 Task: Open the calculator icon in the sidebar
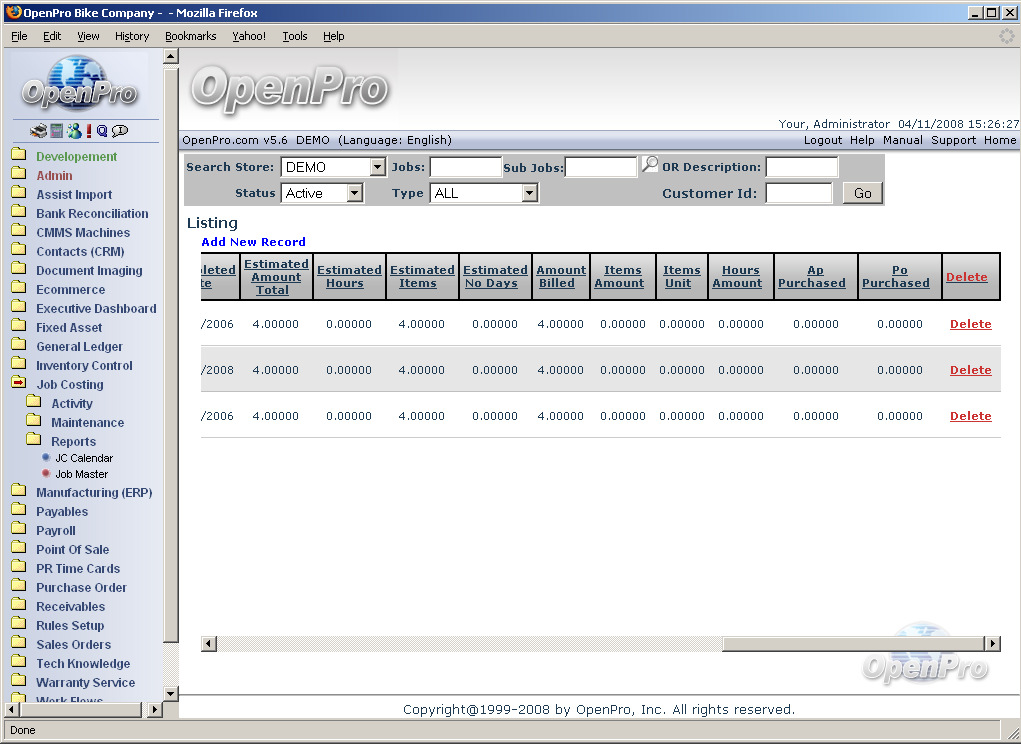click(x=56, y=131)
